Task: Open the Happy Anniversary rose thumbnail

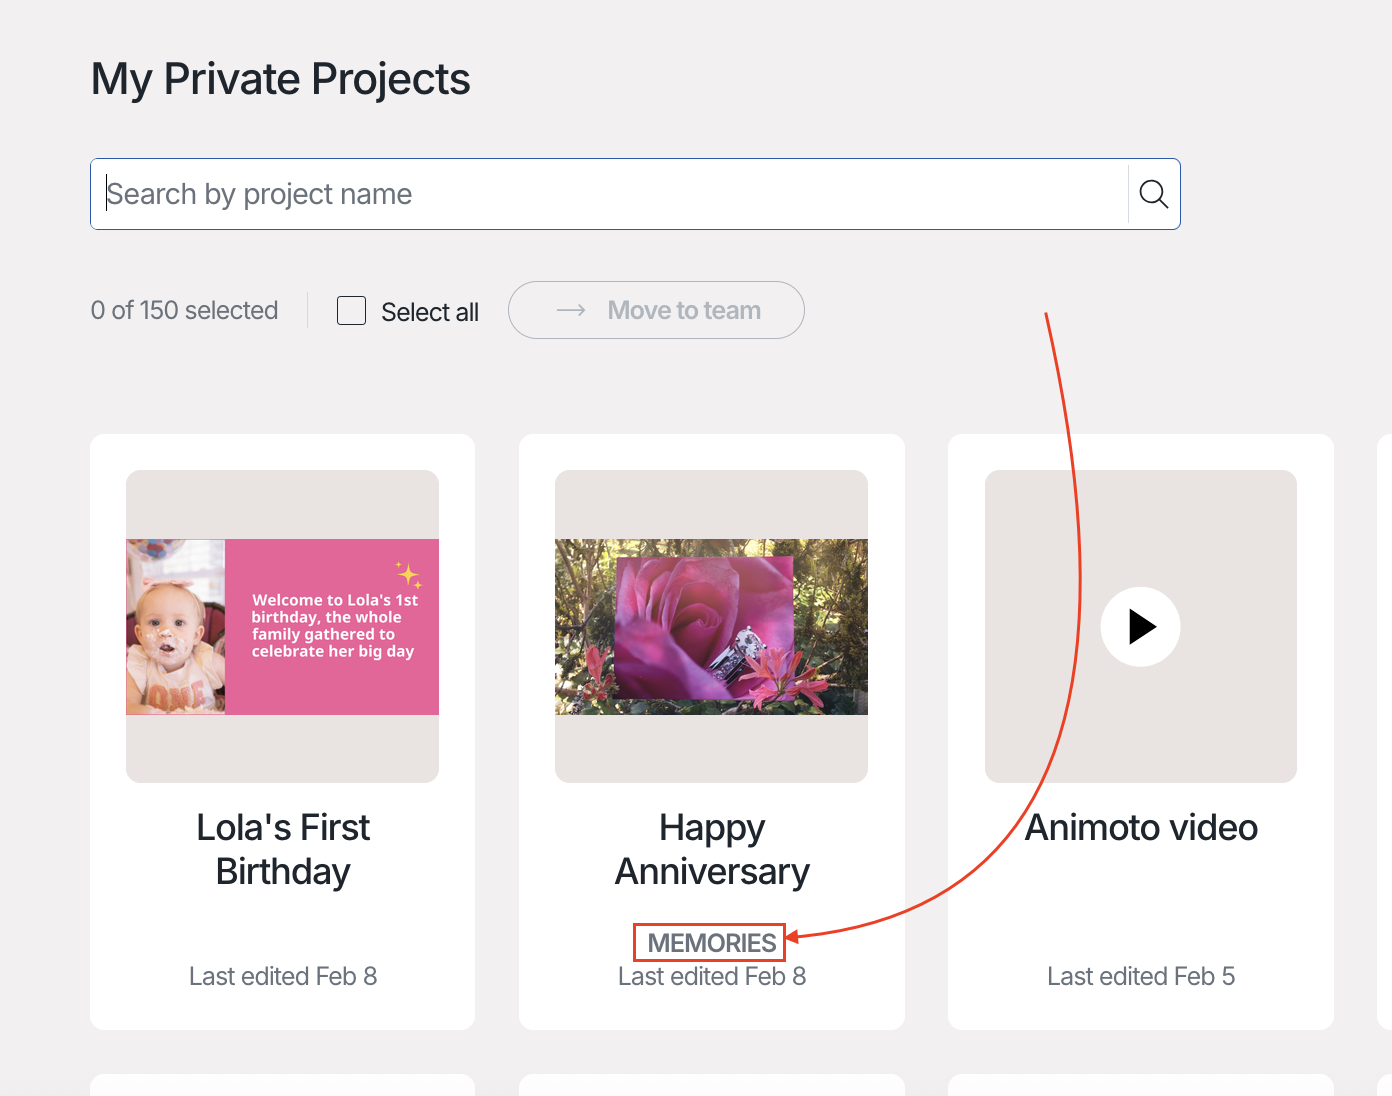Action: [x=711, y=627]
